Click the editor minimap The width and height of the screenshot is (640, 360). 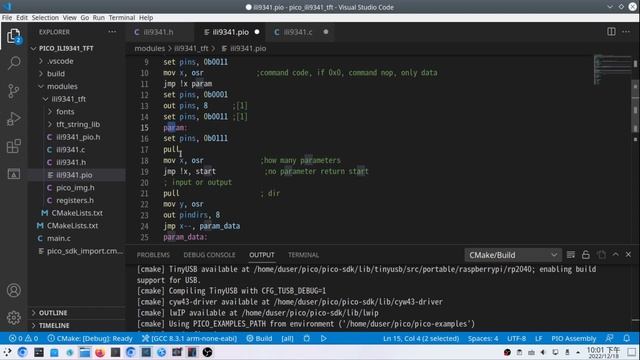click(x=612, y=69)
